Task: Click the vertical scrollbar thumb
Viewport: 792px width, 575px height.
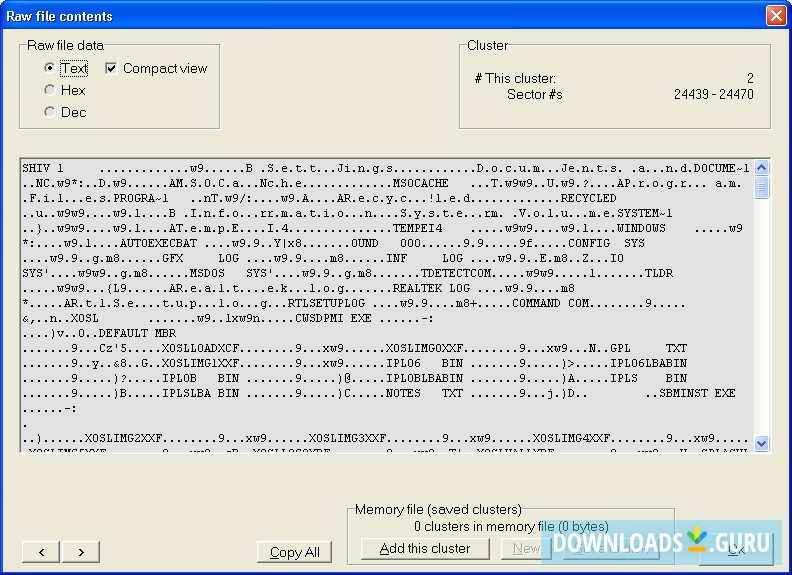Action: pos(762,187)
